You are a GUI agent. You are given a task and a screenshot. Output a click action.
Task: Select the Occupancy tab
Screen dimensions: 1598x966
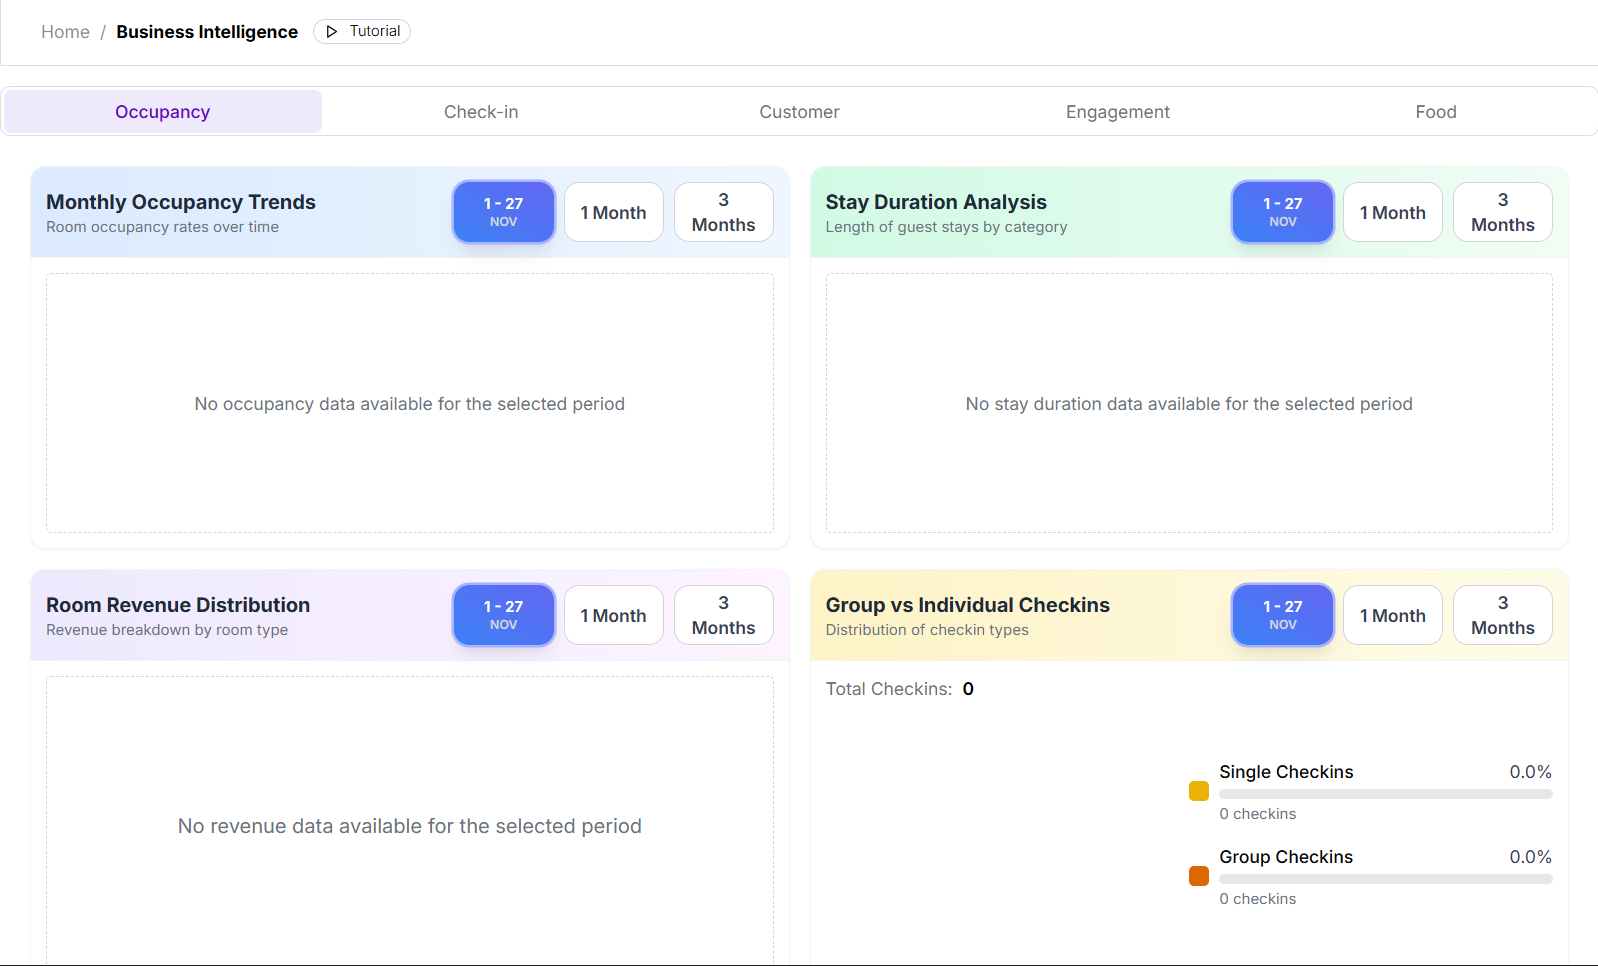click(162, 112)
